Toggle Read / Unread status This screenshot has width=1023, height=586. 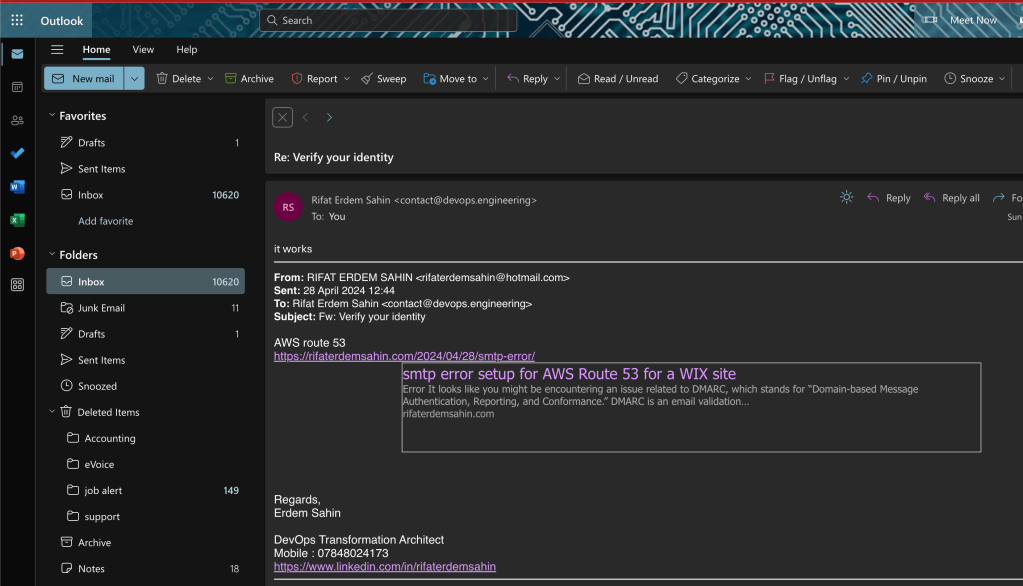pyautogui.click(x=618, y=78)
